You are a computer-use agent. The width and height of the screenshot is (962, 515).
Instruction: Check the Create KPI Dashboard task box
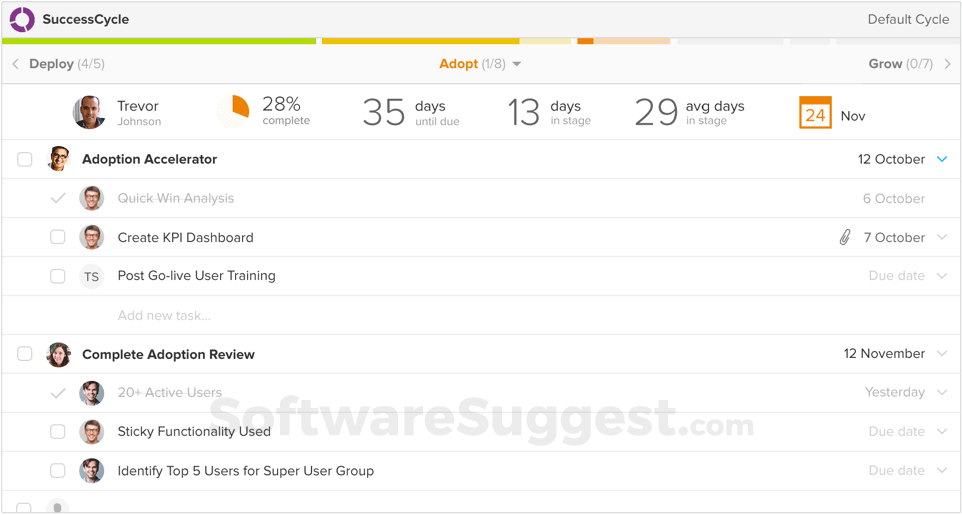click(58, 237)
